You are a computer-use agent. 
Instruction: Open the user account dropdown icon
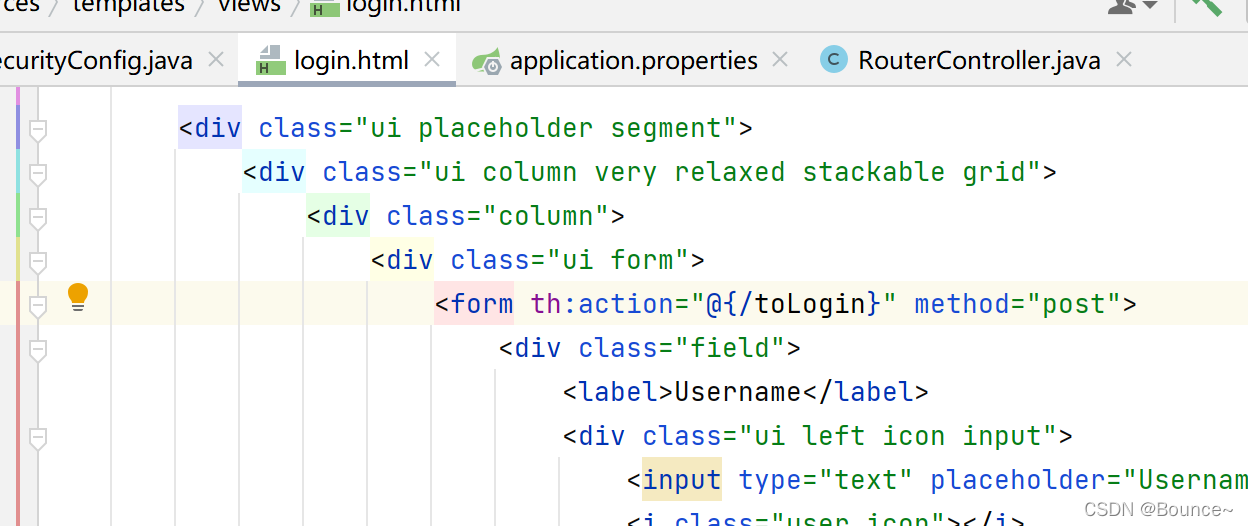[1133, 5]
